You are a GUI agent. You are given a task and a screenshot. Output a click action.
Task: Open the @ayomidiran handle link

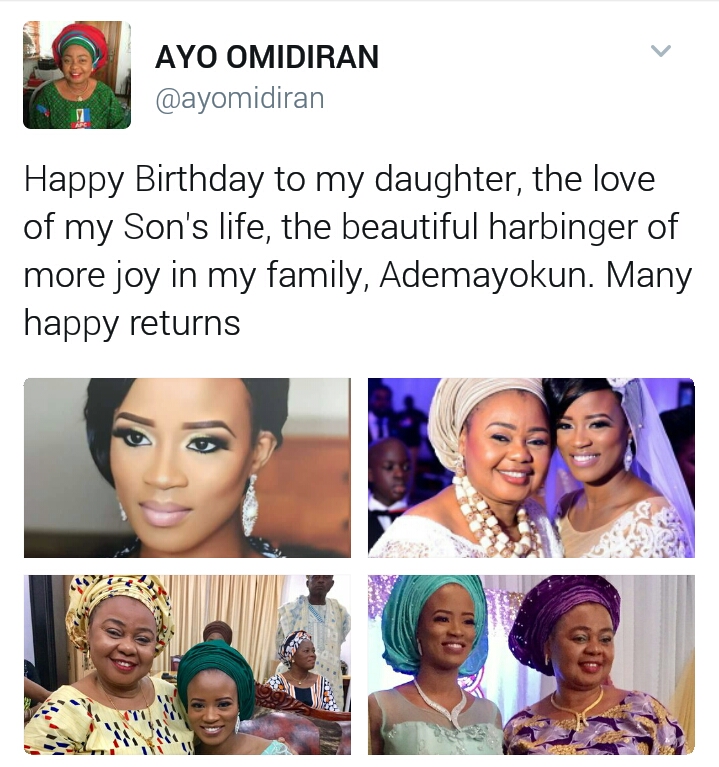[240, 98]
